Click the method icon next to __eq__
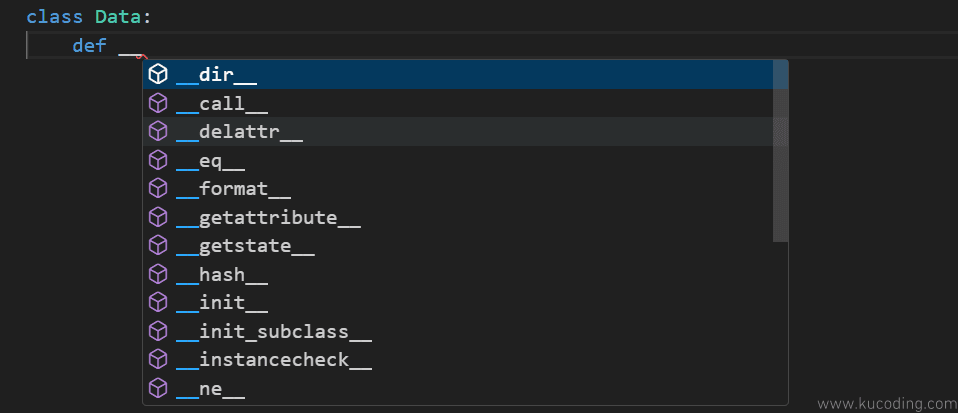The height and width of the screenshot is (413, 958). [x=158, y=160]
